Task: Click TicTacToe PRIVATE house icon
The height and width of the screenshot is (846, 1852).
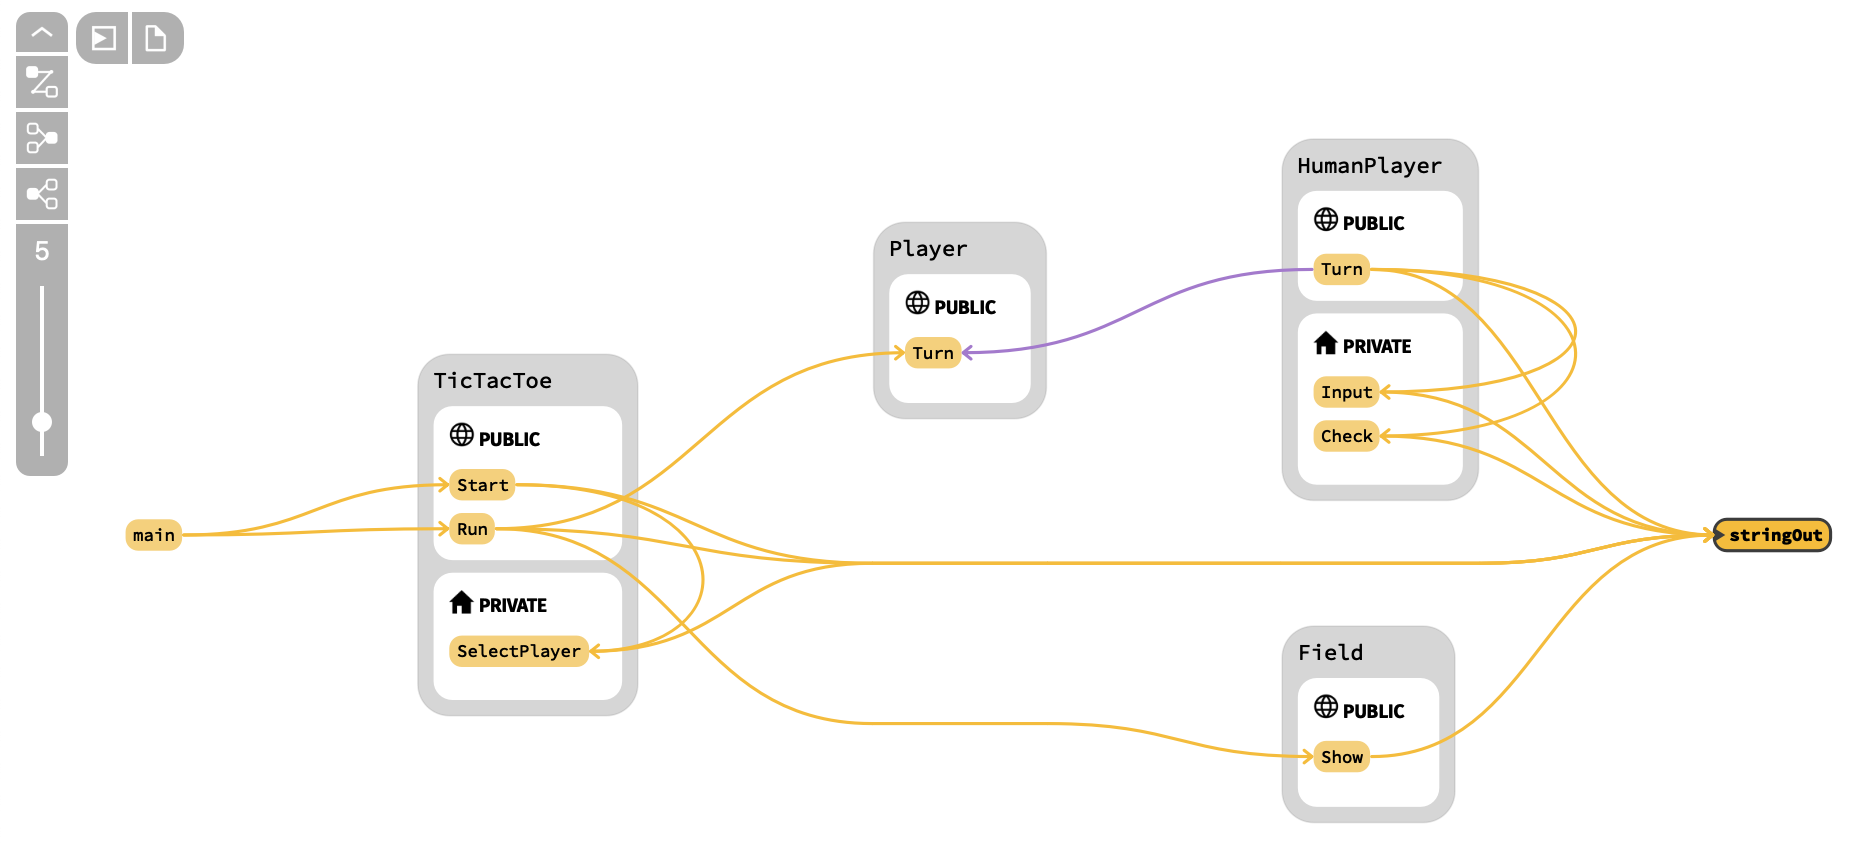Action: pos(461,602)
